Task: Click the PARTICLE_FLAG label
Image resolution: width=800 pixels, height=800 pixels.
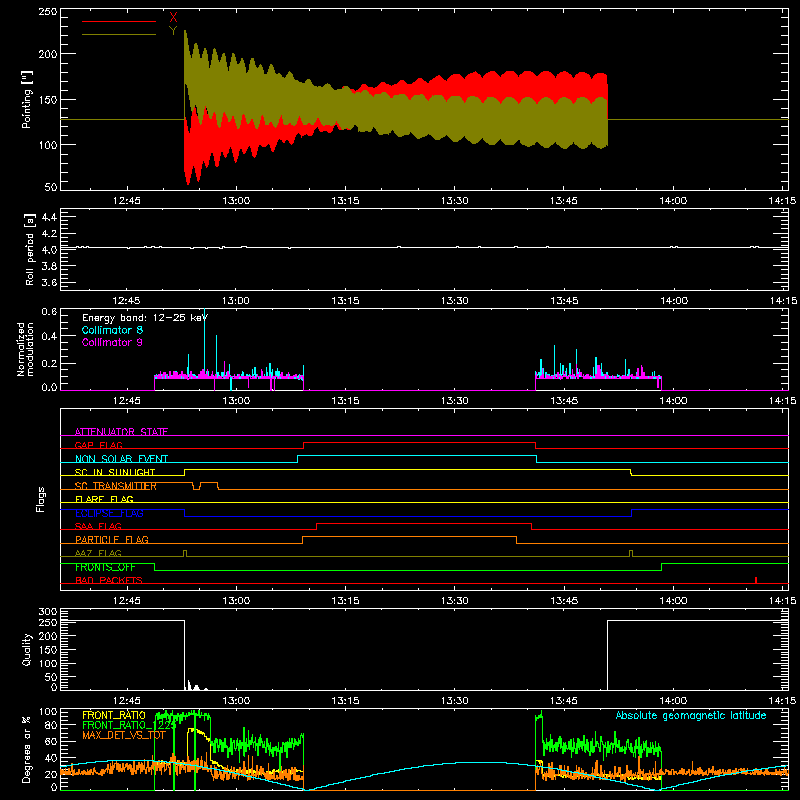Action: tap(112, 539)
